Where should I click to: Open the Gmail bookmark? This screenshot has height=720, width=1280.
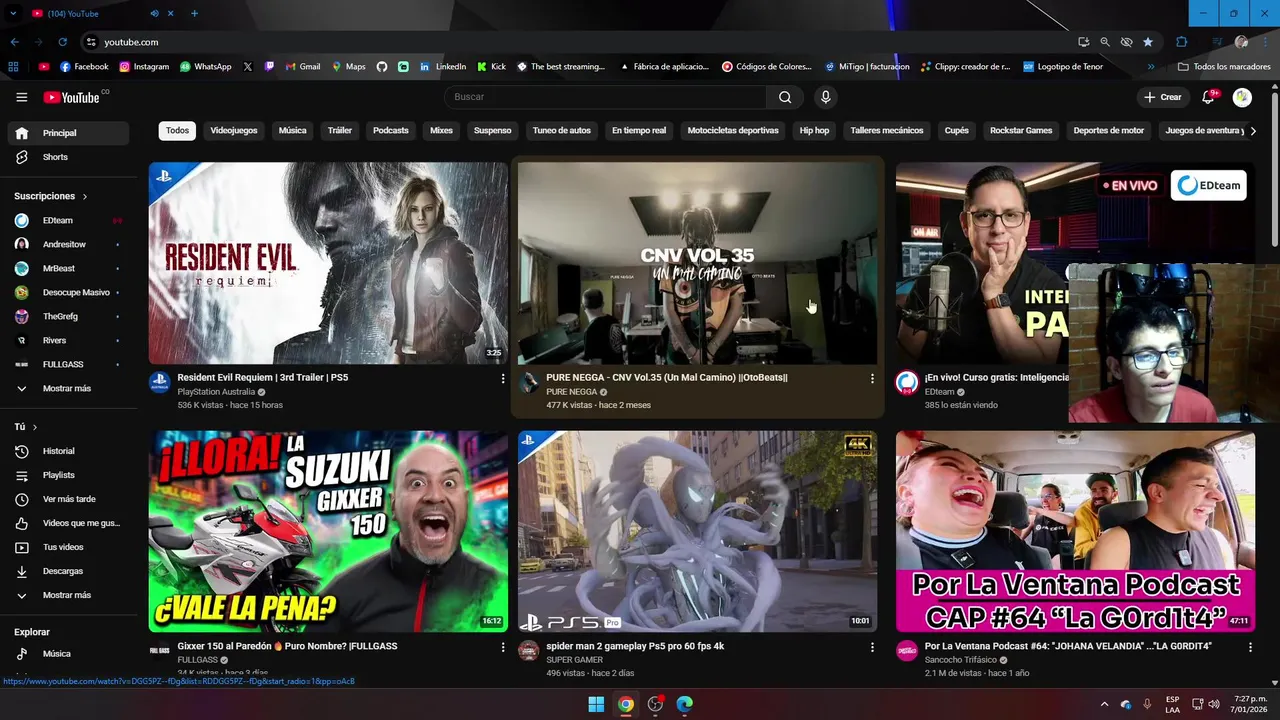click(303, 67)
